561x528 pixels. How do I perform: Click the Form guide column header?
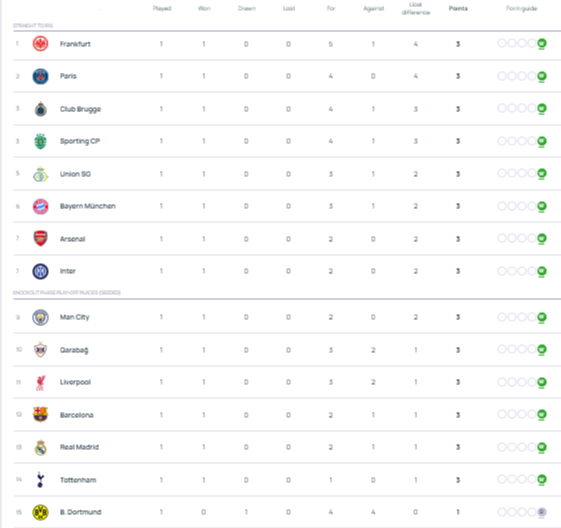click(x=521, y=8)
